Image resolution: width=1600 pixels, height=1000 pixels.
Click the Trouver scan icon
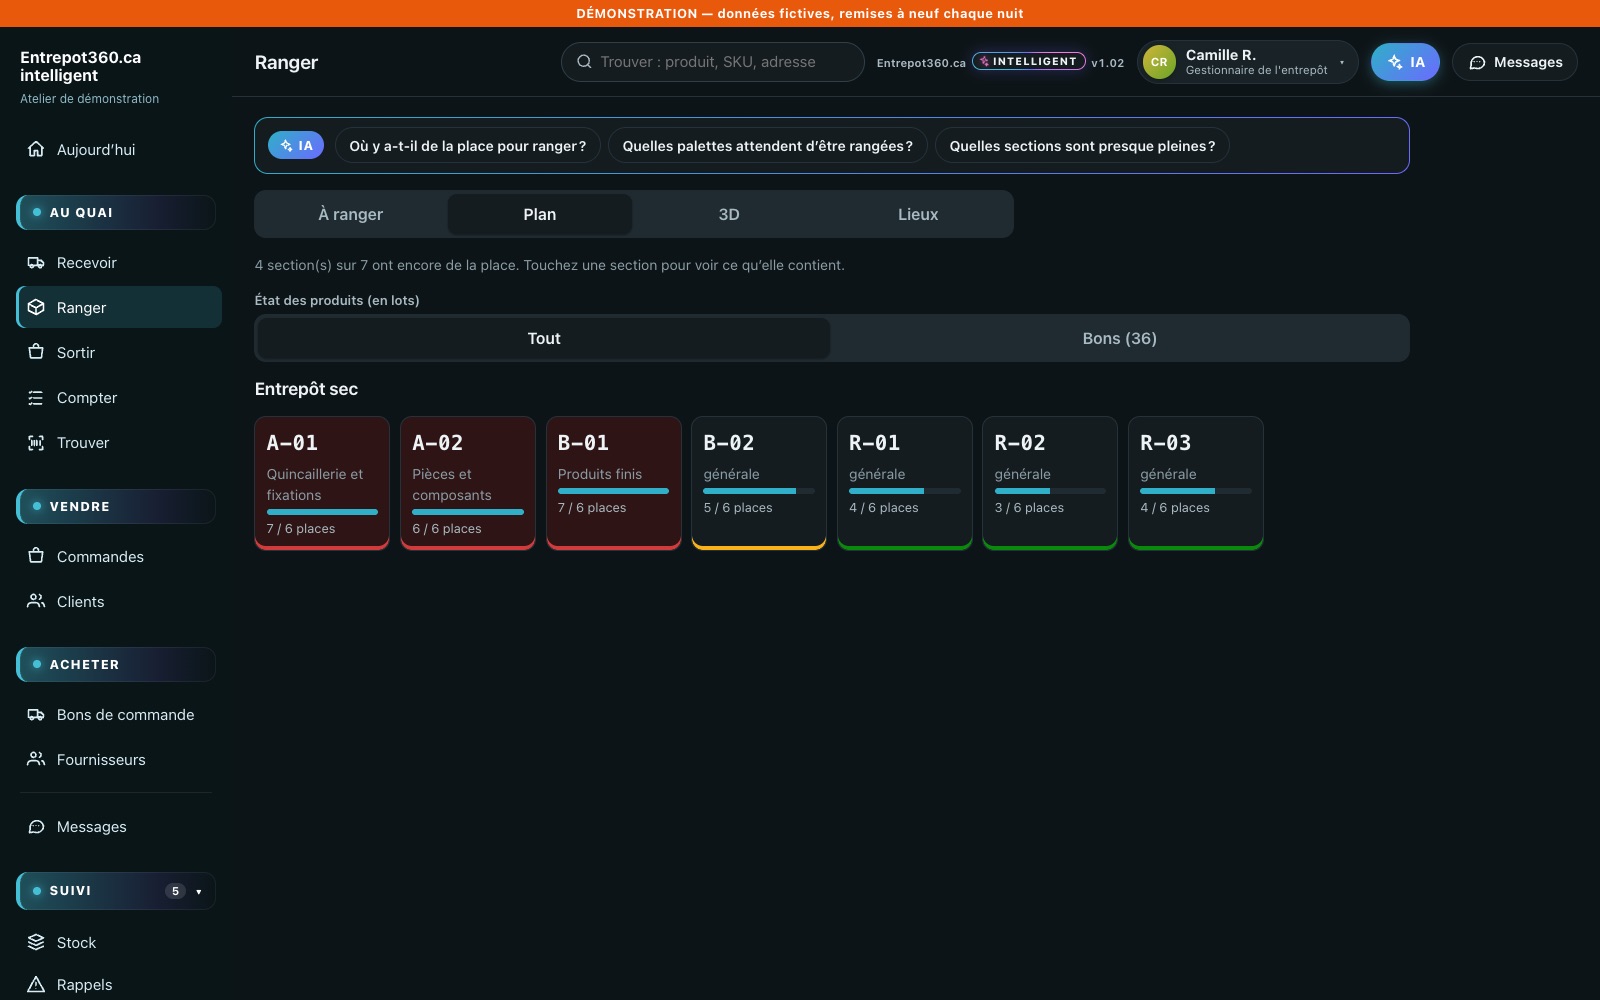(36, 442)
